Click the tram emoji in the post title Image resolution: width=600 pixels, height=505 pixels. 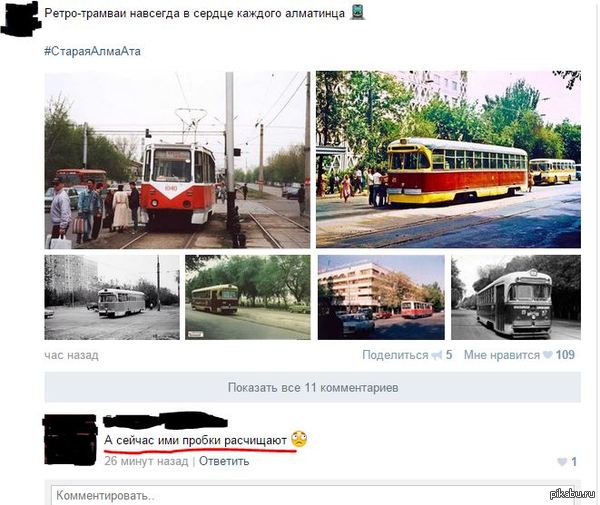(357, 12)
